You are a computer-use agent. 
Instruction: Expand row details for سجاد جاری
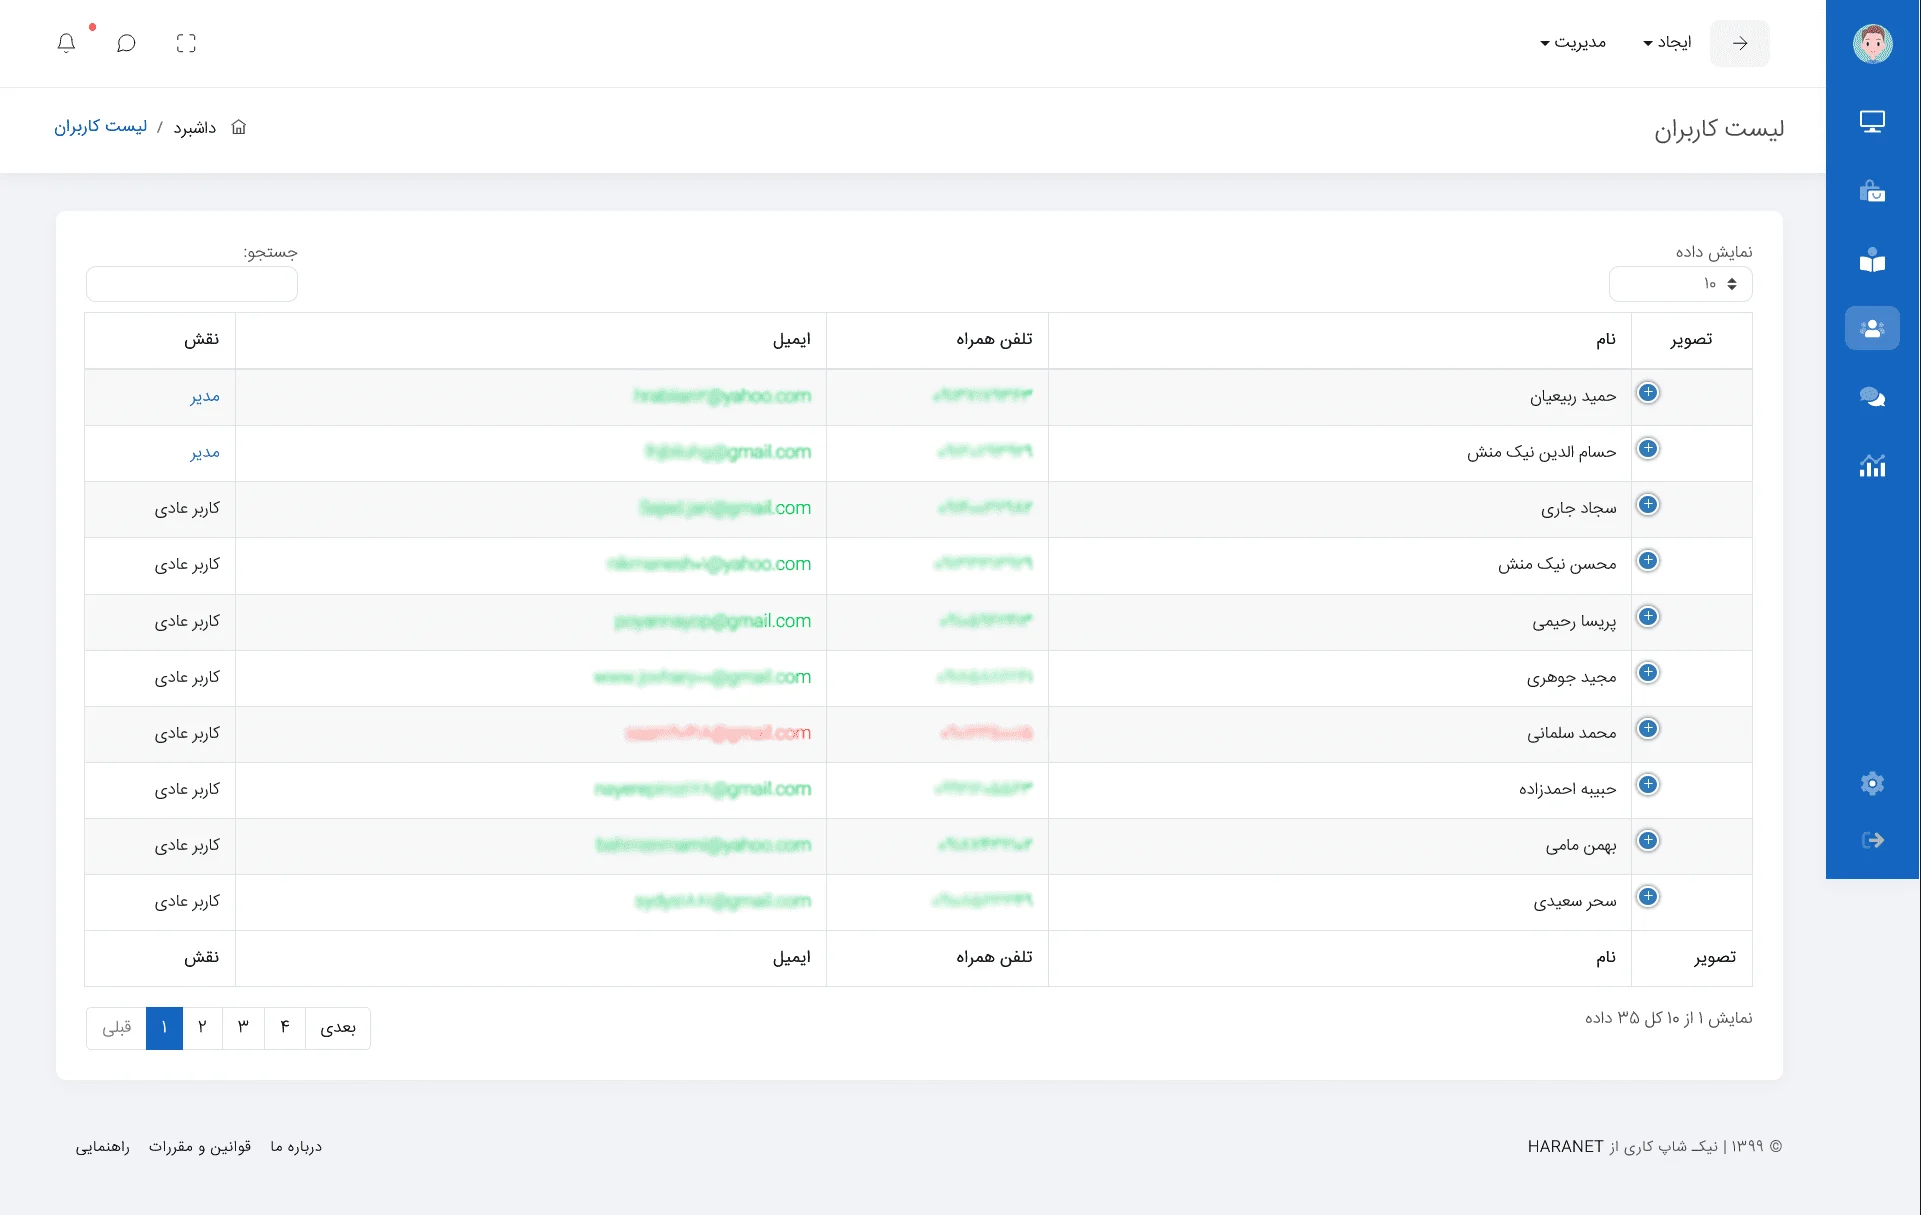point(1648,505)
